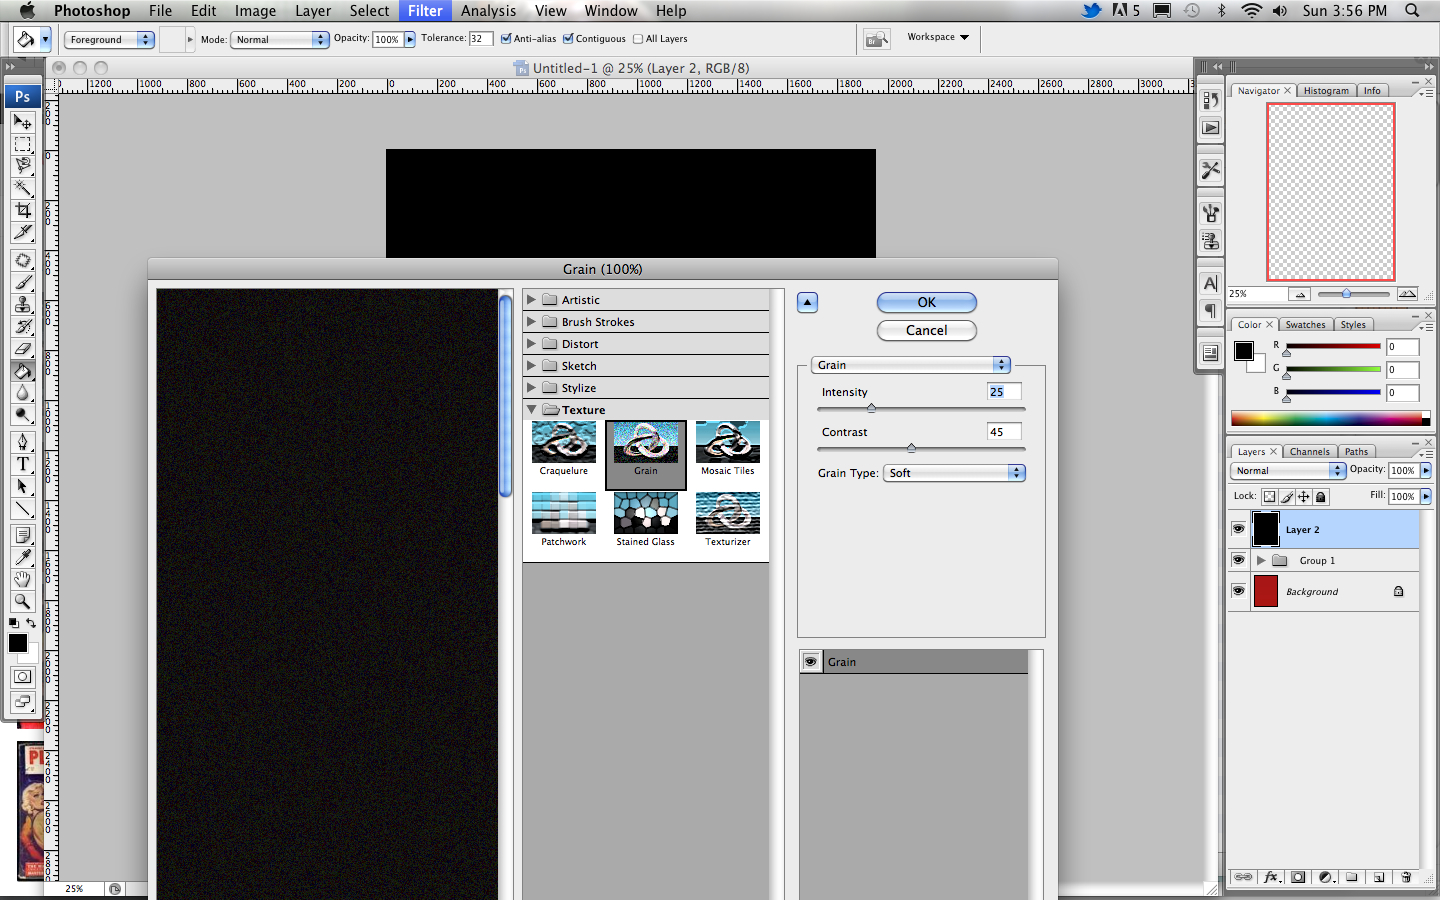Expand the Artistic filter folder
The width and height of the screenshot is (1440, 900).
tap(532, 299)
